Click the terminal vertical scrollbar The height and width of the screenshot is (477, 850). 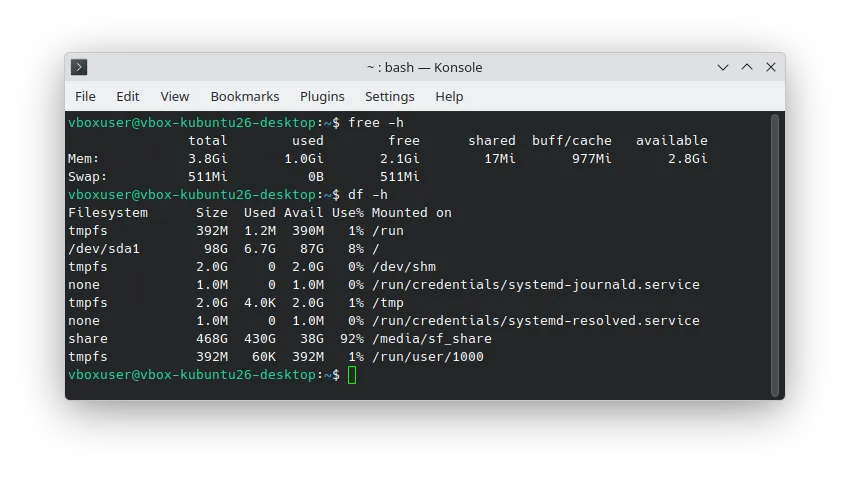[775, 255]
